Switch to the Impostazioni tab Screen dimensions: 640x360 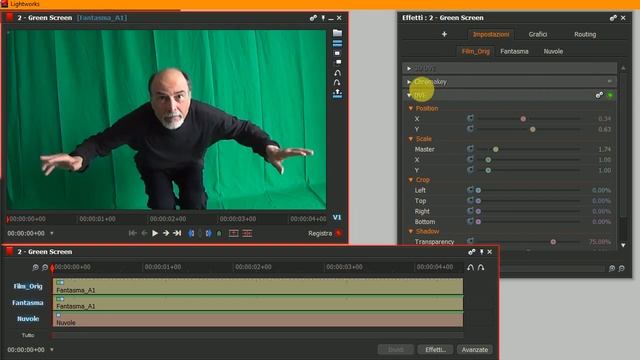(x=491, y=35)
